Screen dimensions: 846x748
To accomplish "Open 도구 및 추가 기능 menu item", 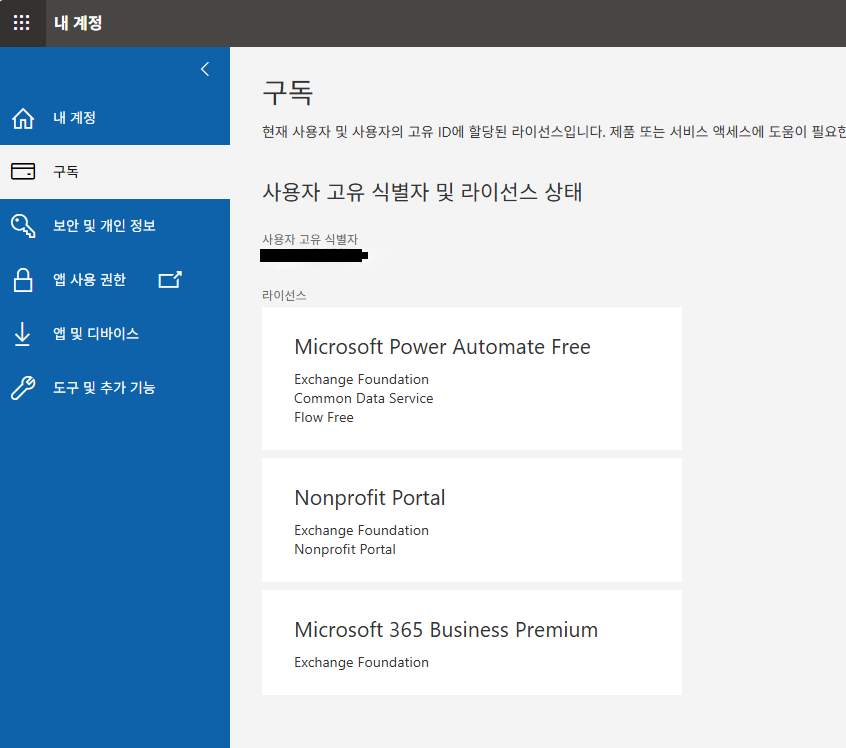I will [115, 387].
